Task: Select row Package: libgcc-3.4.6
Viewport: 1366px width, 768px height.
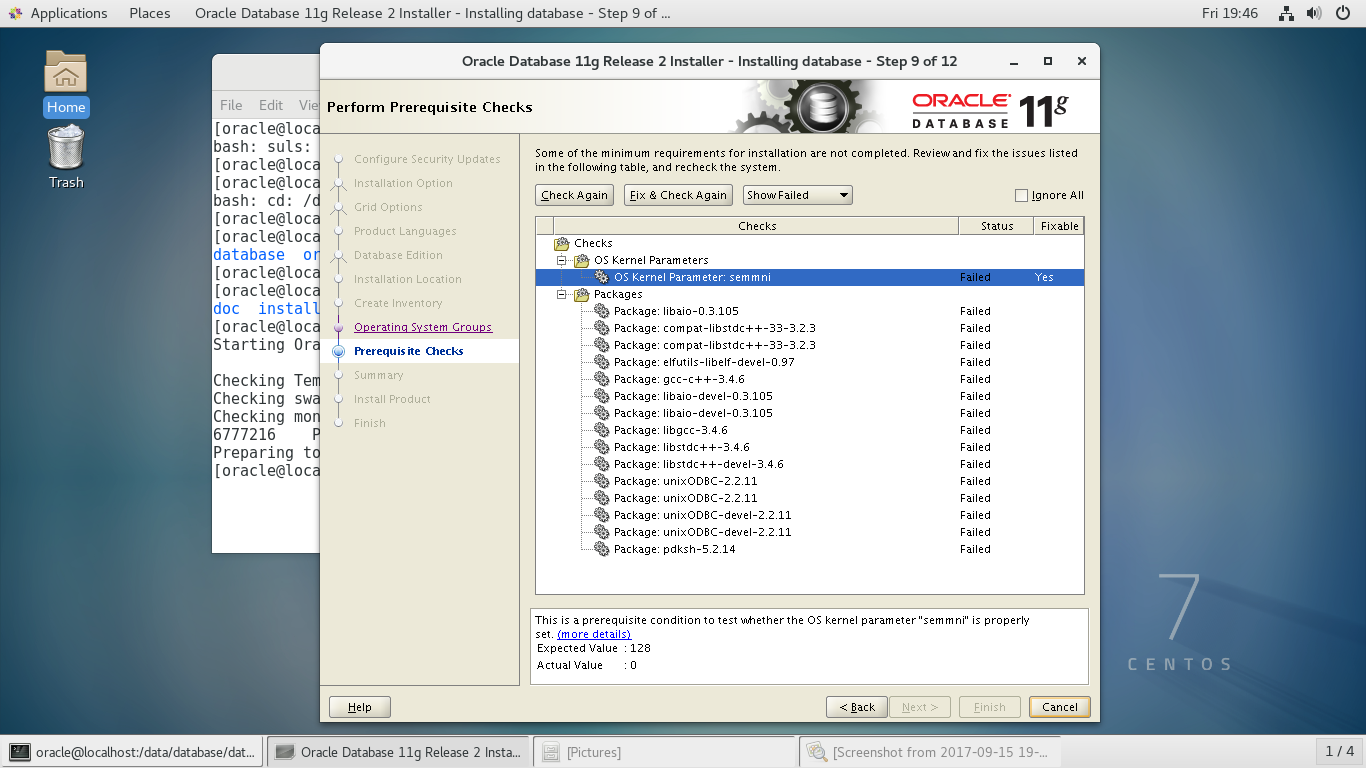Action: point(810,430)
